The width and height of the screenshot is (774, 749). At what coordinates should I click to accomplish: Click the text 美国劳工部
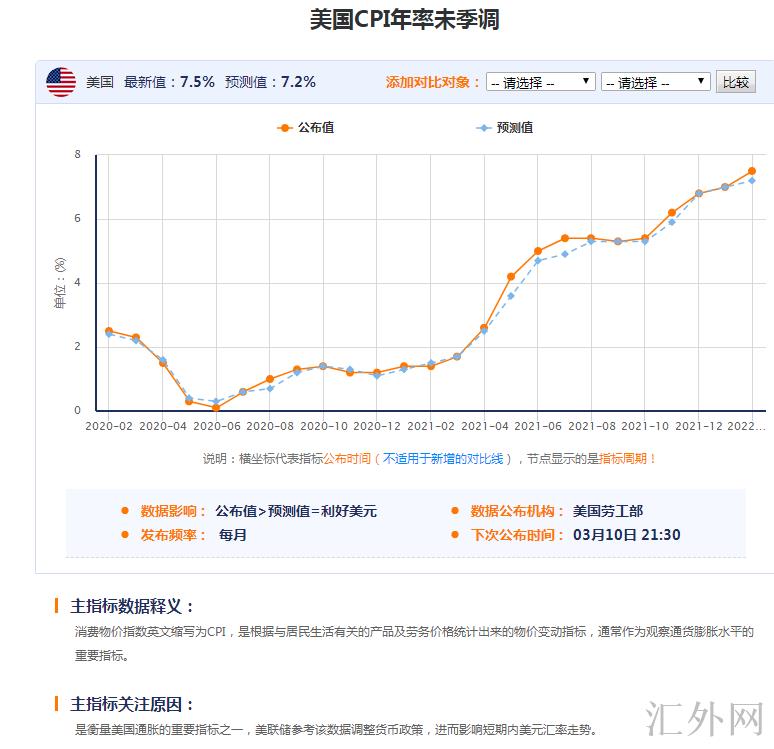608,511
